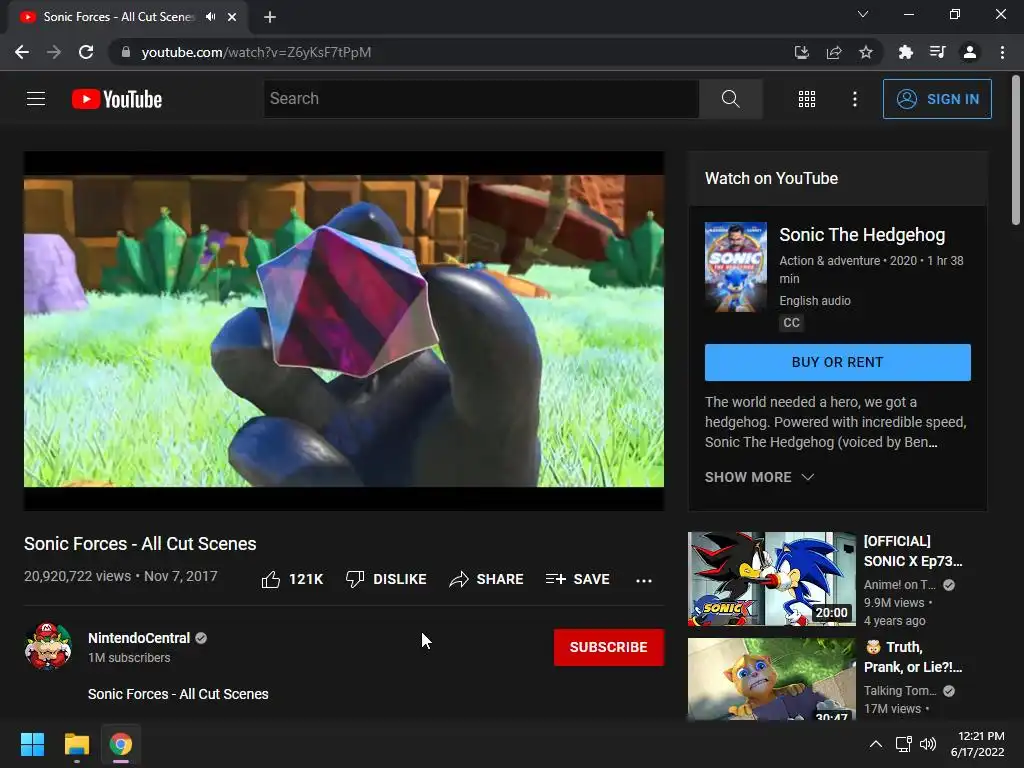Go to the YouTube home logo
The image size is (1024, 768).
[117, 99]
